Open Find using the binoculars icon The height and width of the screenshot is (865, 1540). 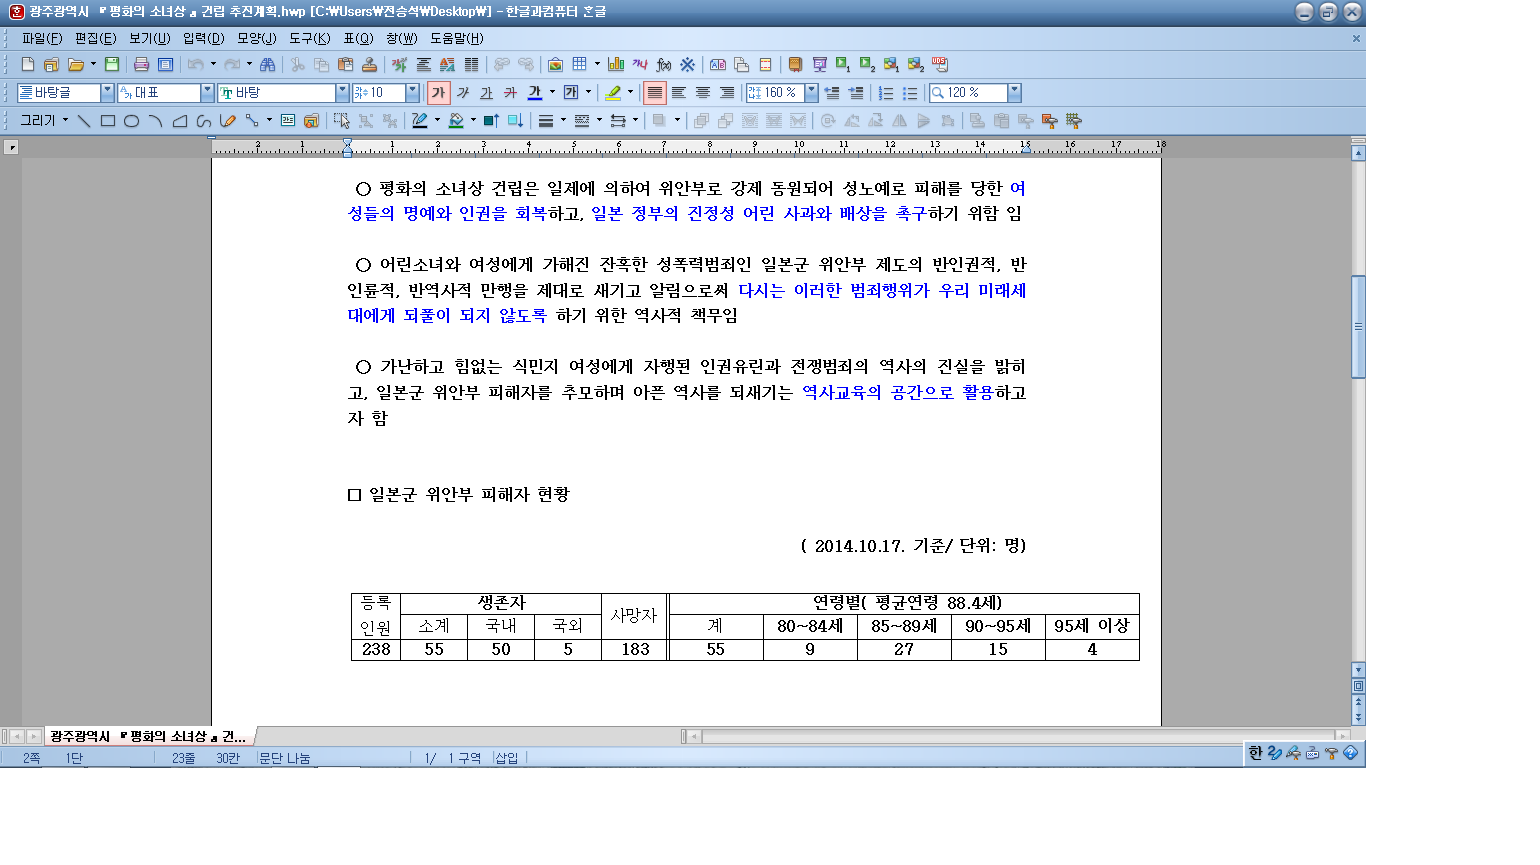(267, 65)
